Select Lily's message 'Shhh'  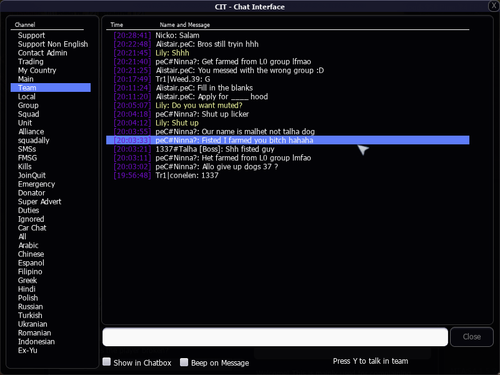288,53
